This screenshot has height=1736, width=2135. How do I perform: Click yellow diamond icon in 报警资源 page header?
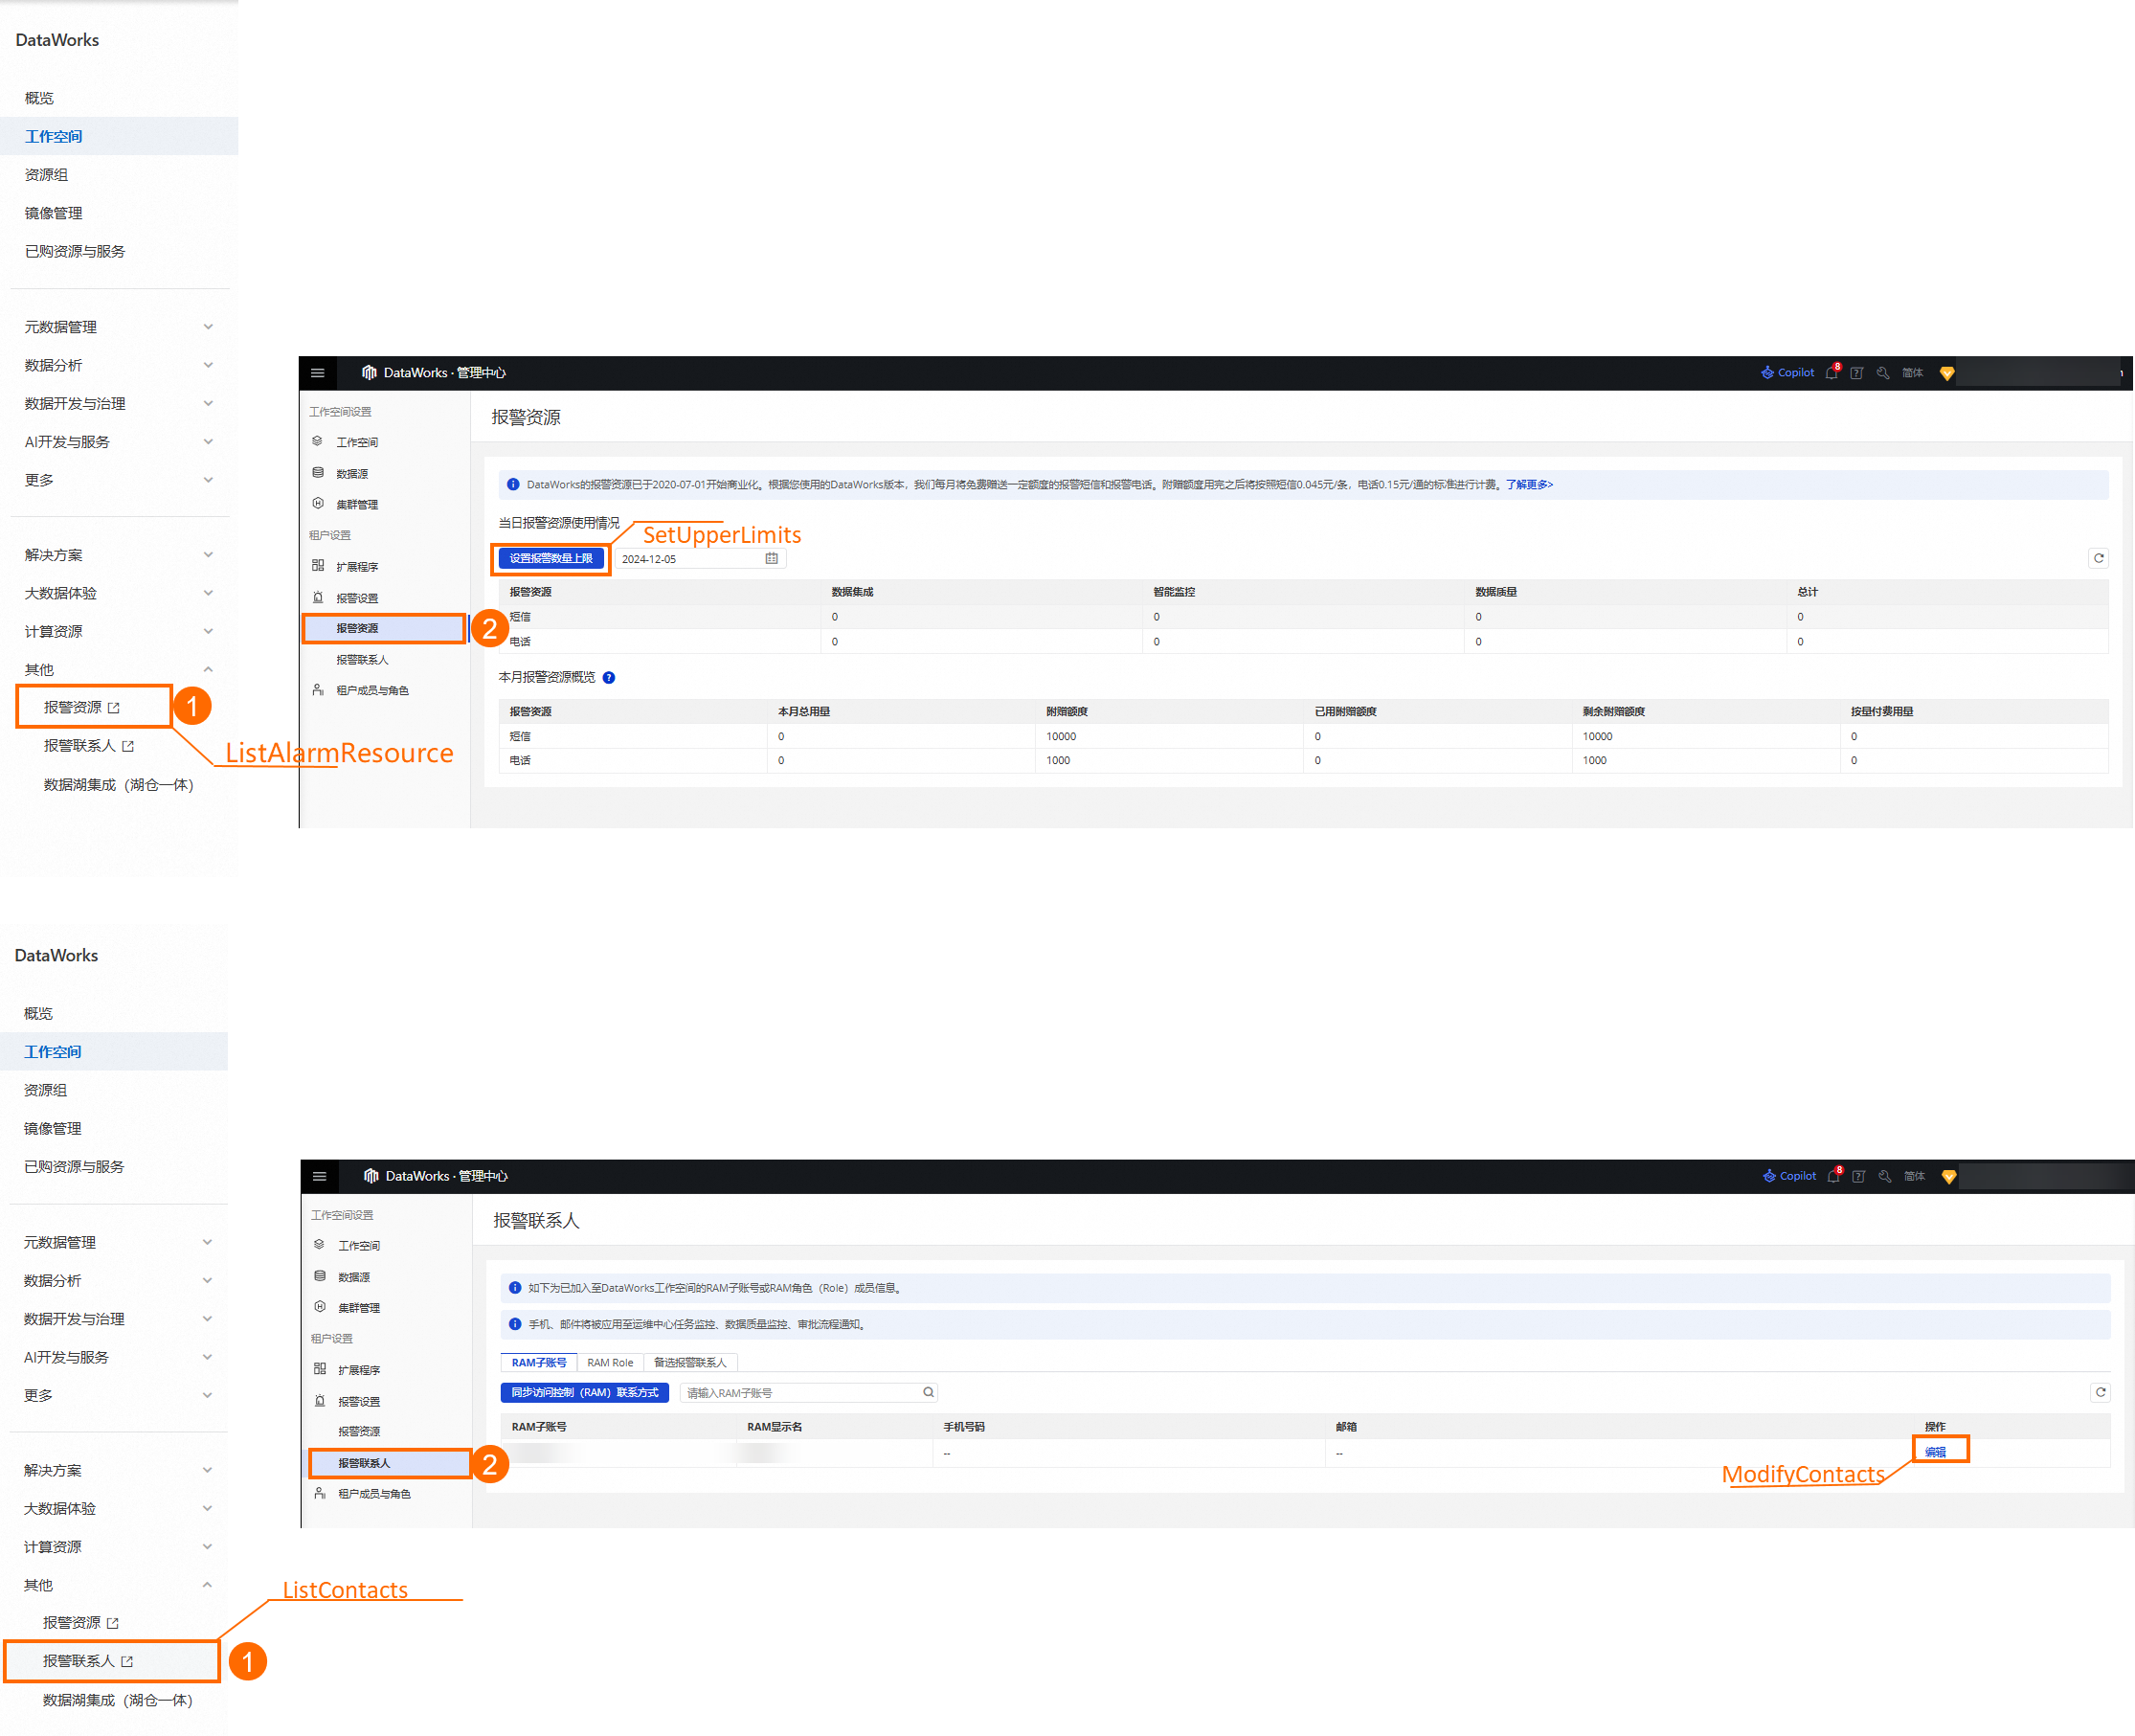(x=1947, y=373)
